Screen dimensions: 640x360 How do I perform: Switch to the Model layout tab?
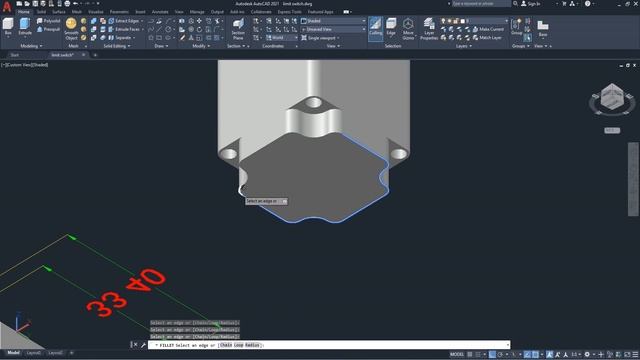[x=13, y=353]
